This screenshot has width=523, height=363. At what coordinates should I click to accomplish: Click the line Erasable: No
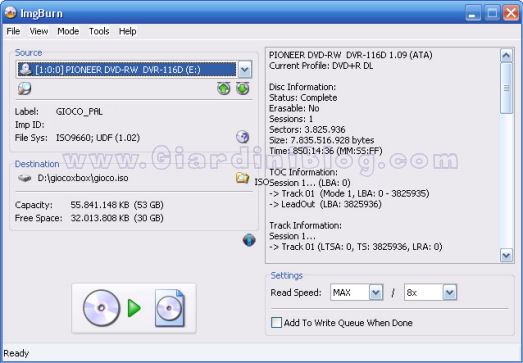tap(294, 108)
